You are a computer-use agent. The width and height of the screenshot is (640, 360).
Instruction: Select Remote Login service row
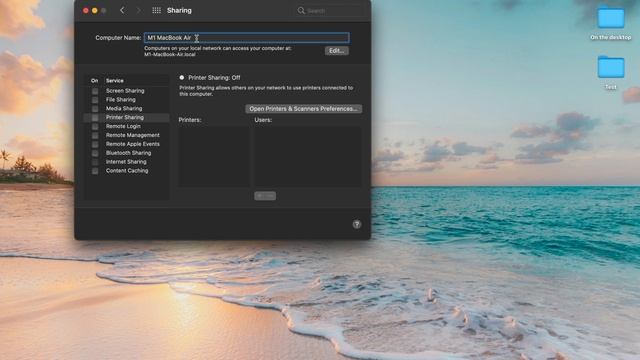(126, 127)
